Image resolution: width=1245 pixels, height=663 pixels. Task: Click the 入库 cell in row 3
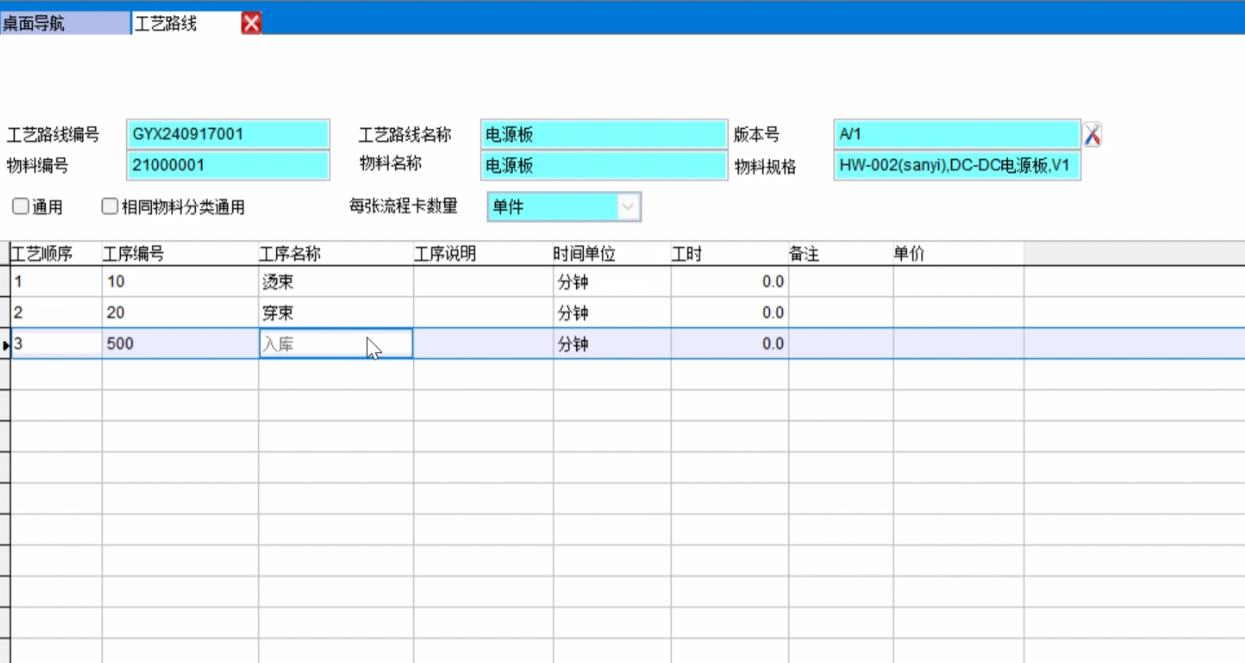[335, 344]
